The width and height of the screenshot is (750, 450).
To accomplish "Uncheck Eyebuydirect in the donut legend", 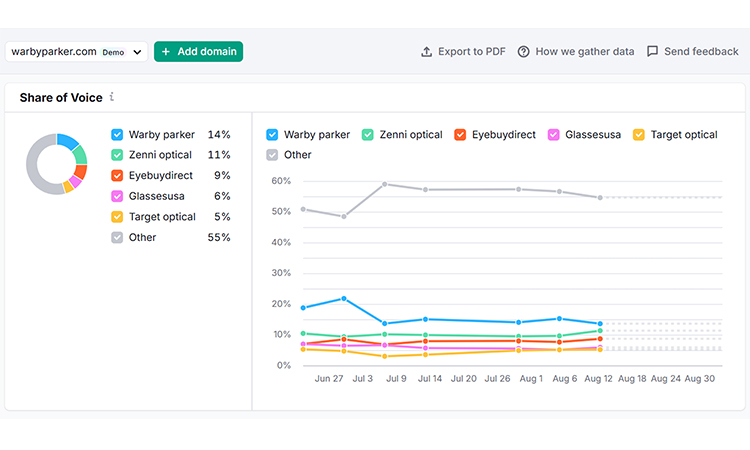I will coord(117,176).
